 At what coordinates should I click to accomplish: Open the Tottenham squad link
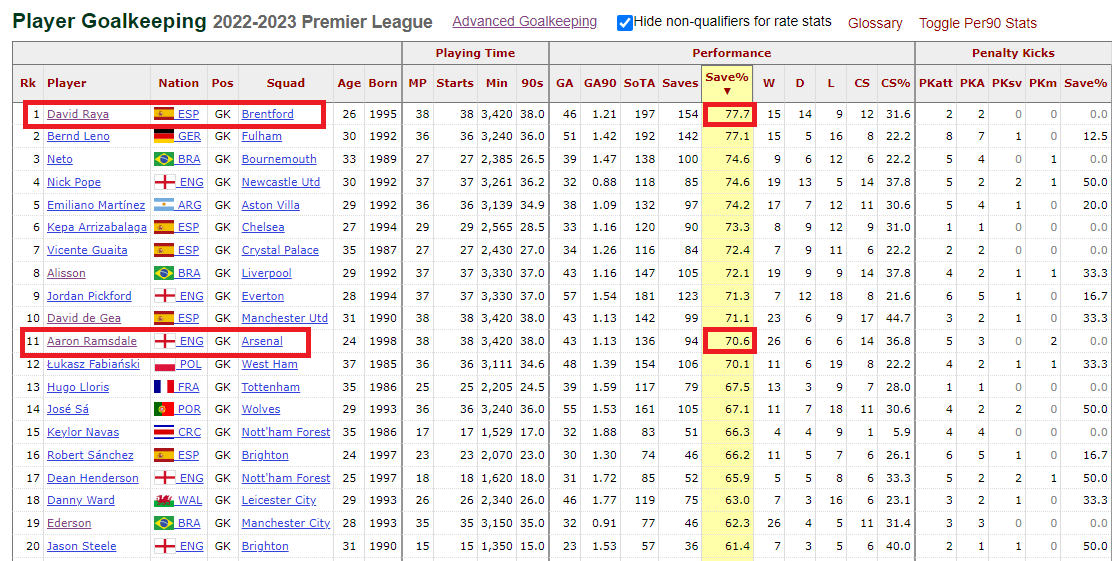tap(271, 387)
